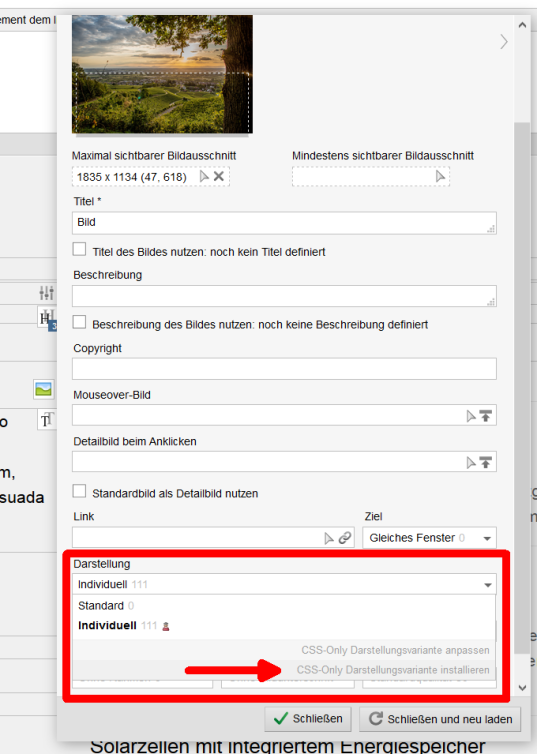
Task: Click the heading H icon in the background page
Action: click(x=47, y=318)
